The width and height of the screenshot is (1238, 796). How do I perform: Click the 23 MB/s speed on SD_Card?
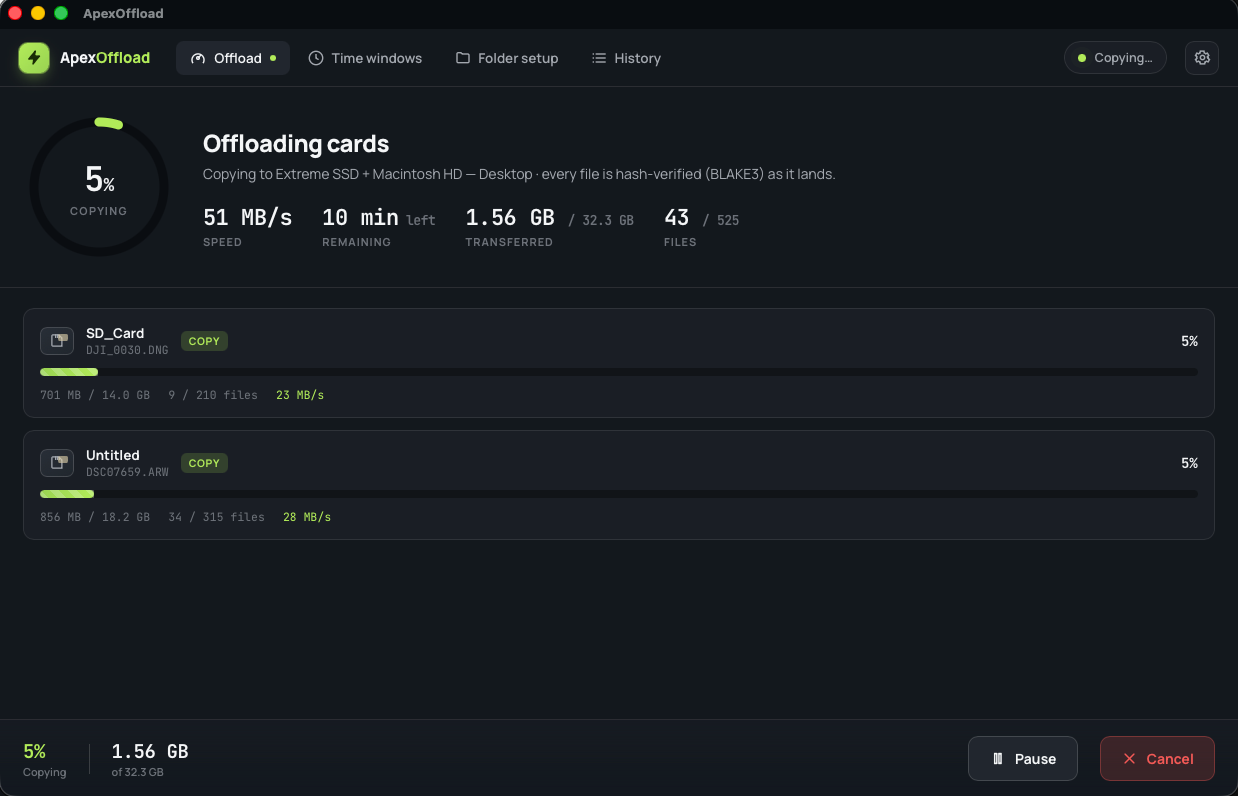[x=300, y=395]
